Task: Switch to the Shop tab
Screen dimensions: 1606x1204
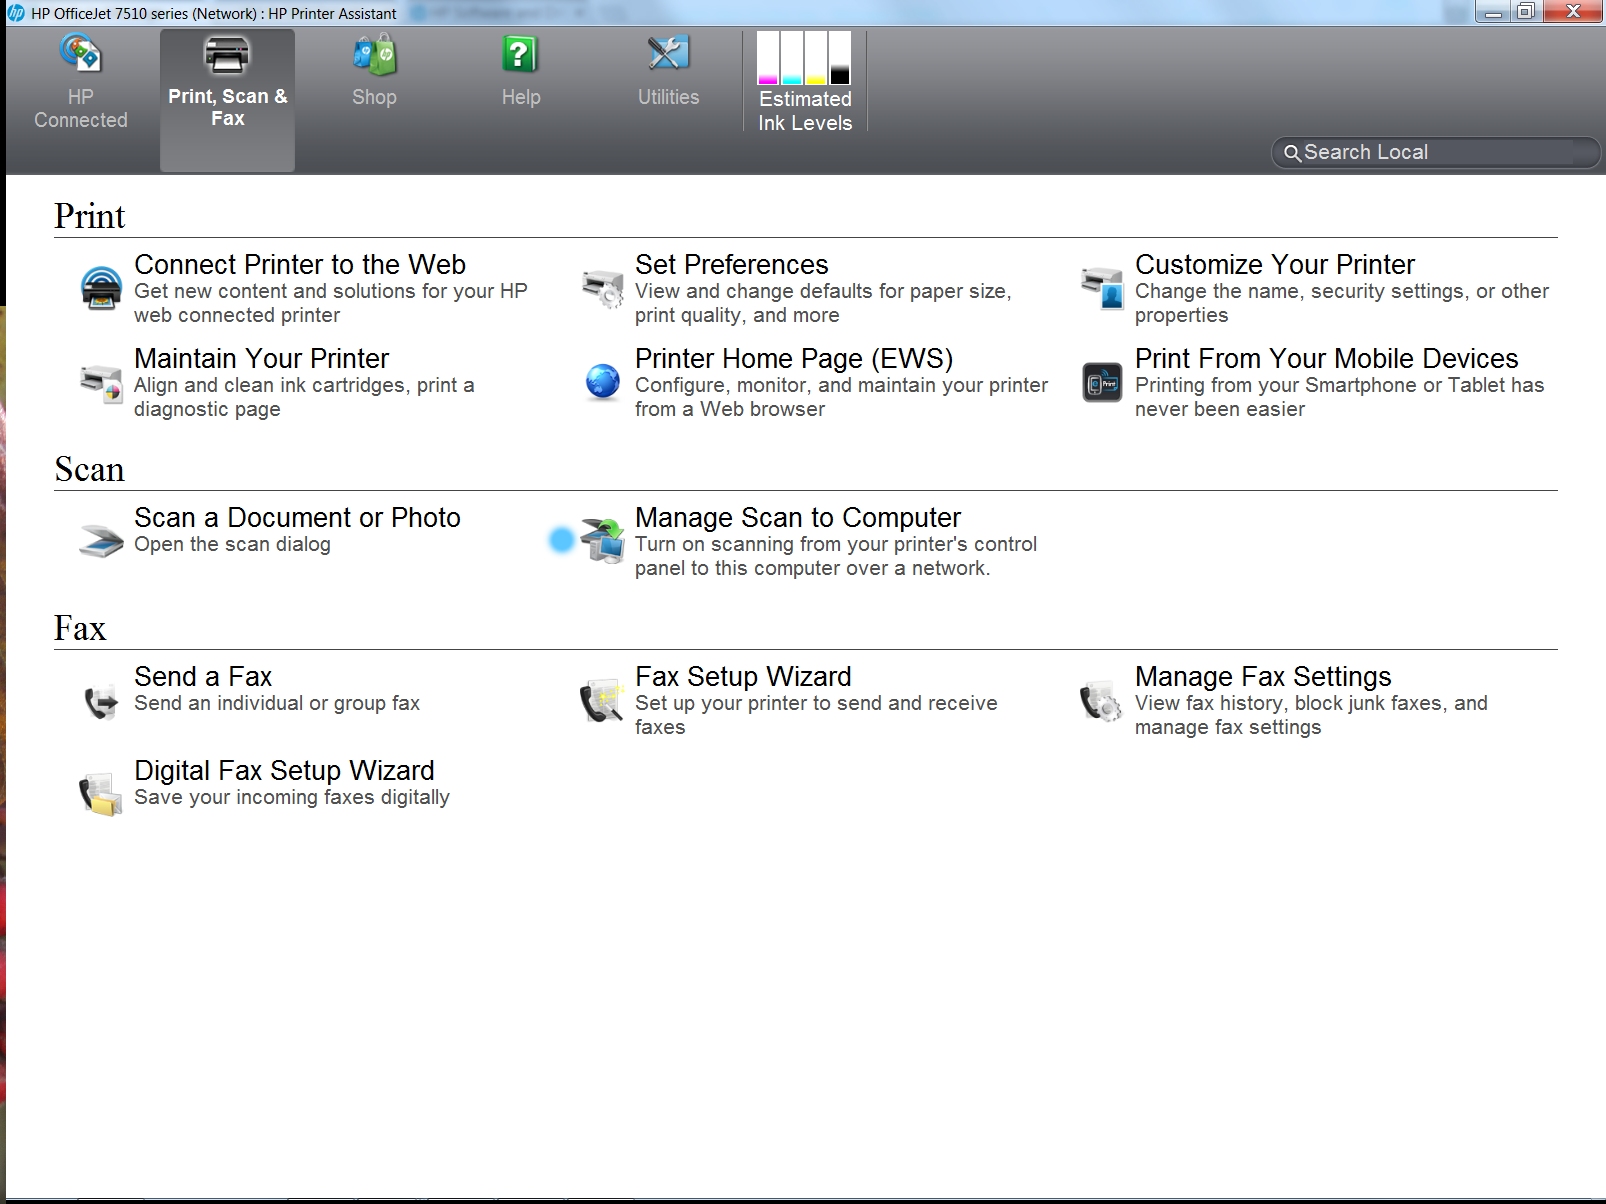Action: point(374,72)
